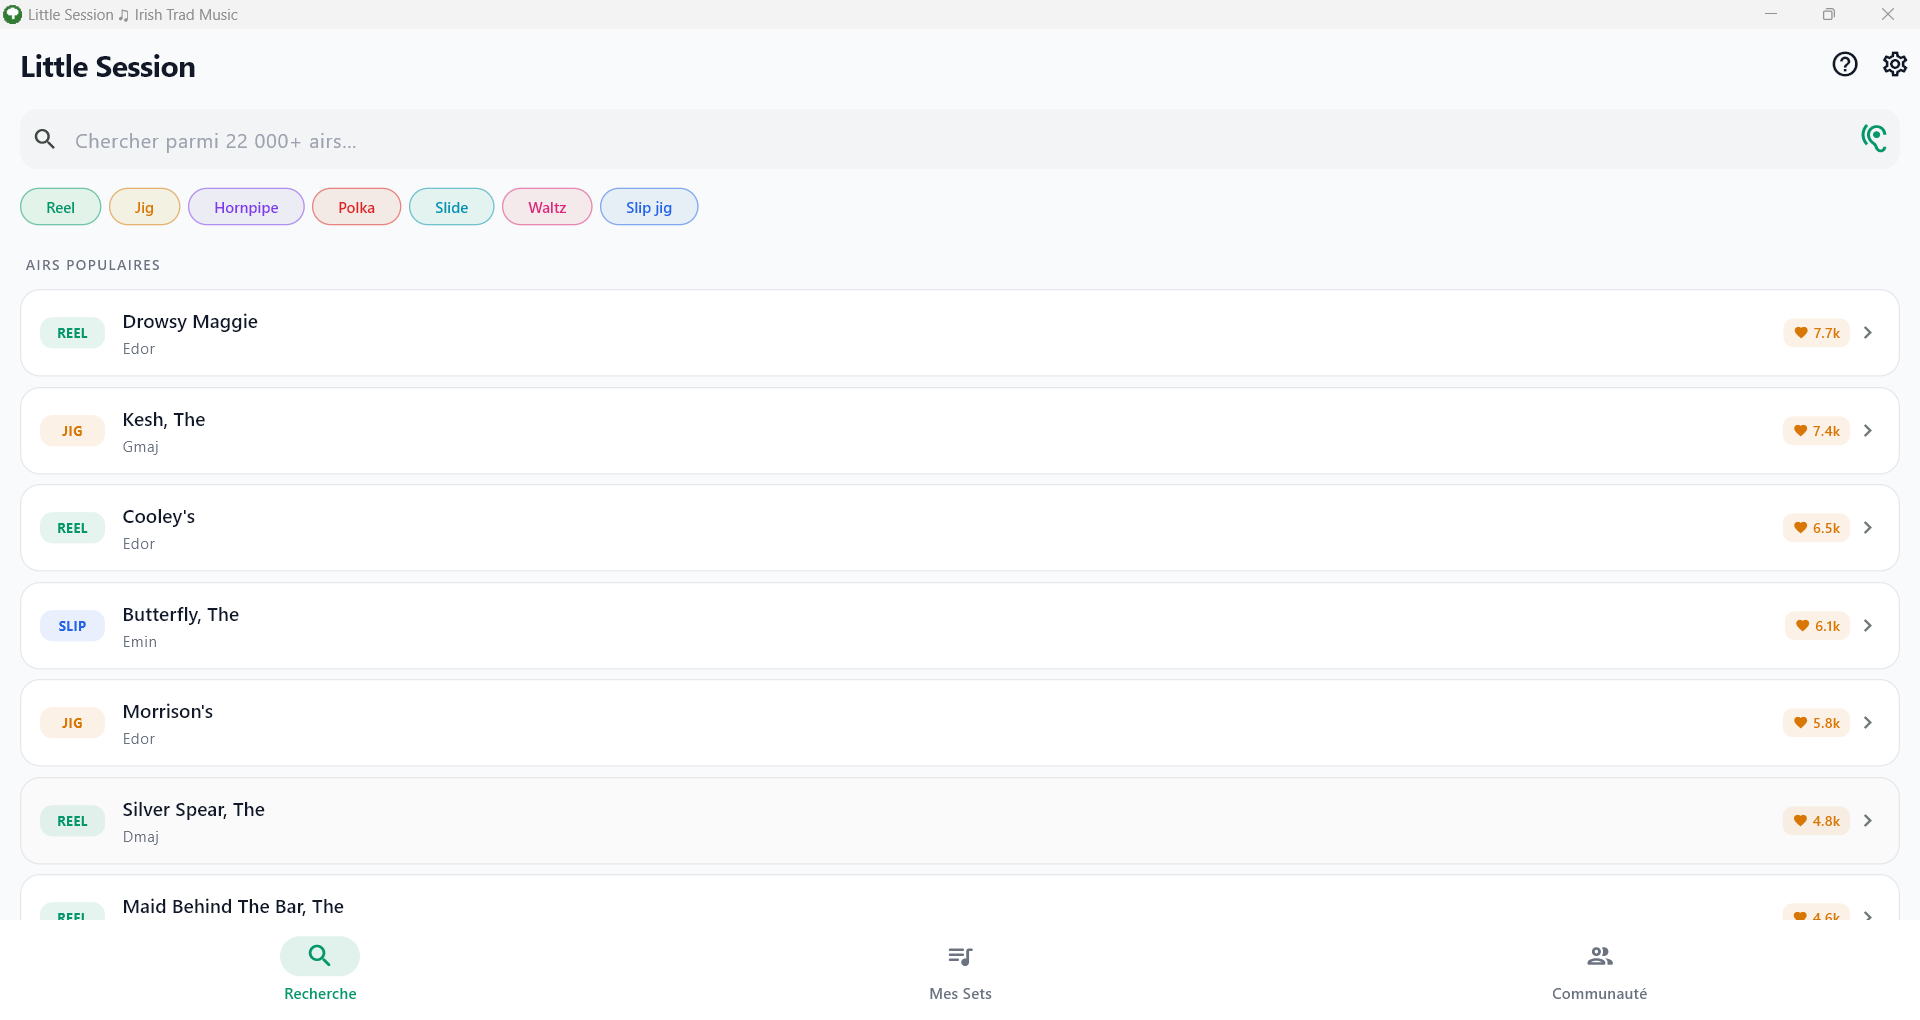Viewport: 1920px width, 1020px height.
Task: Click the heart count on Kesh, The
Action: click(x=1816, y=431)
